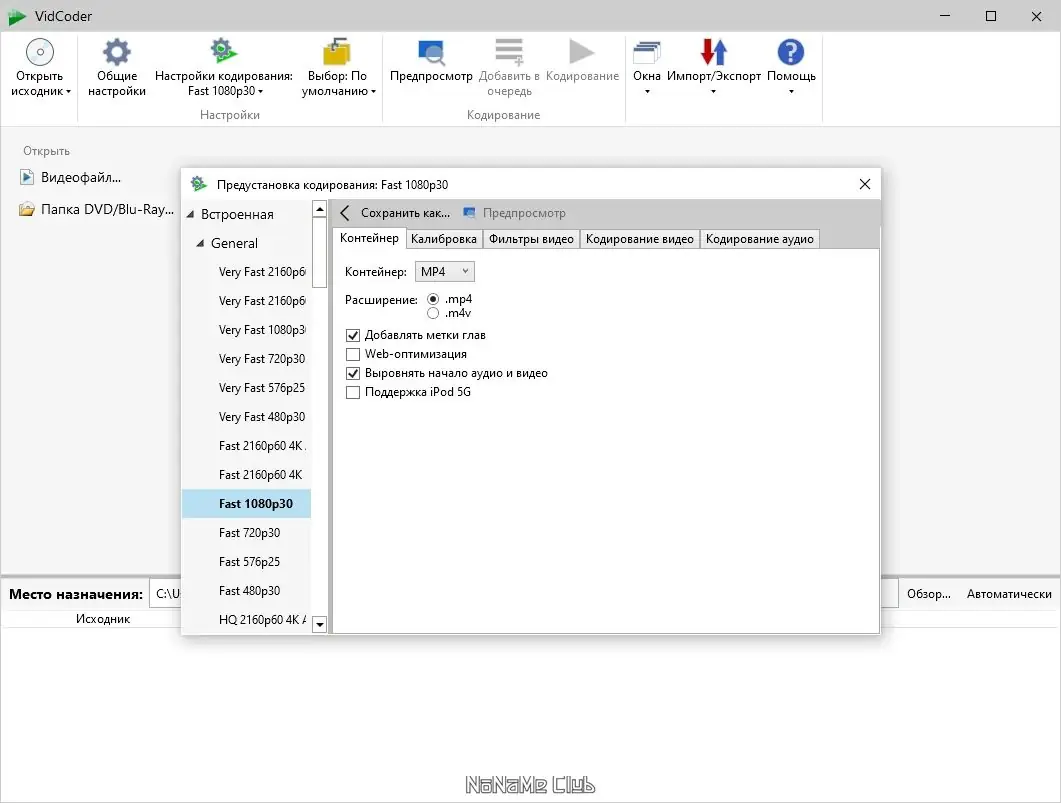Select the Fast 2160p60 4K preset without trailing dot
The width and height of the screenshot is (1061, 803).
[x=246, y=475]
